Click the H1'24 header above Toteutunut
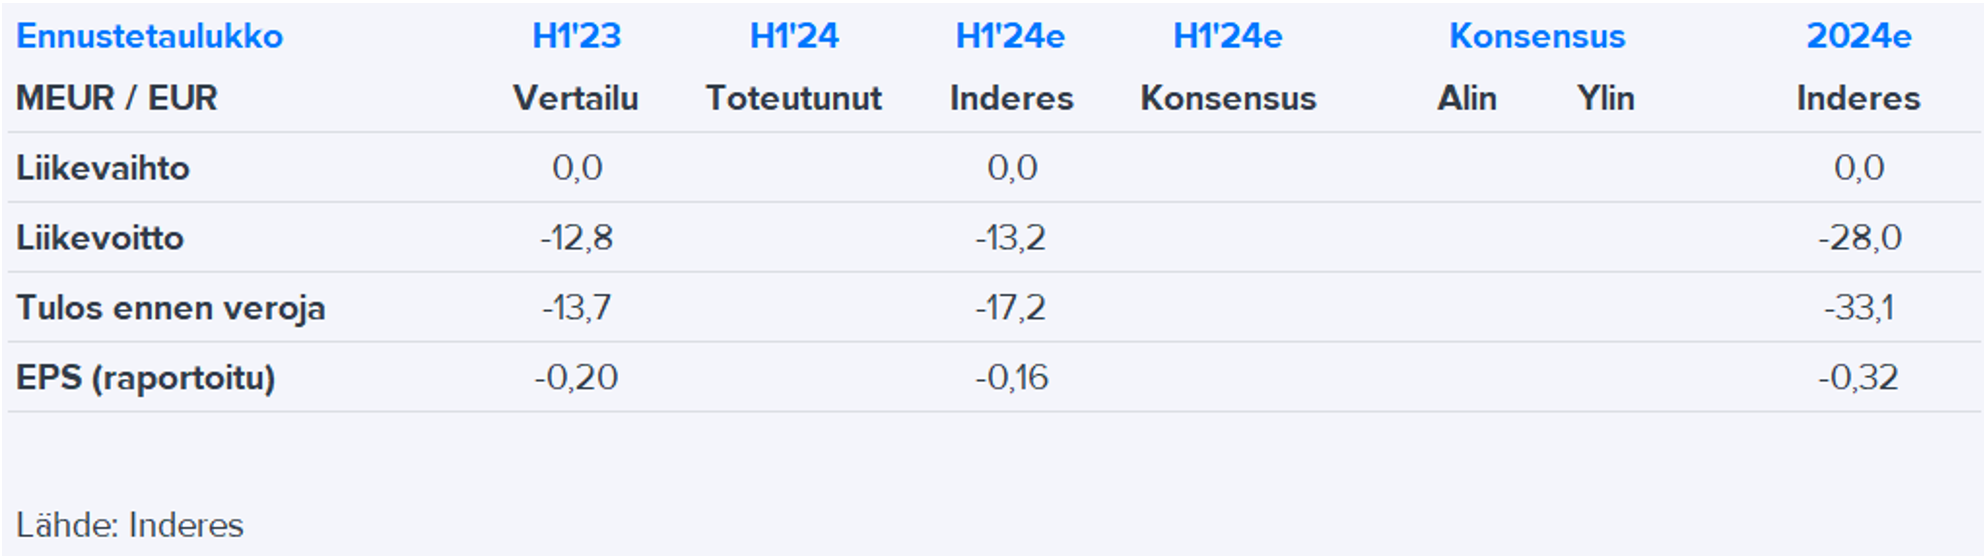1984x556 pixels. pyautogui.click(x=794, y=36)
